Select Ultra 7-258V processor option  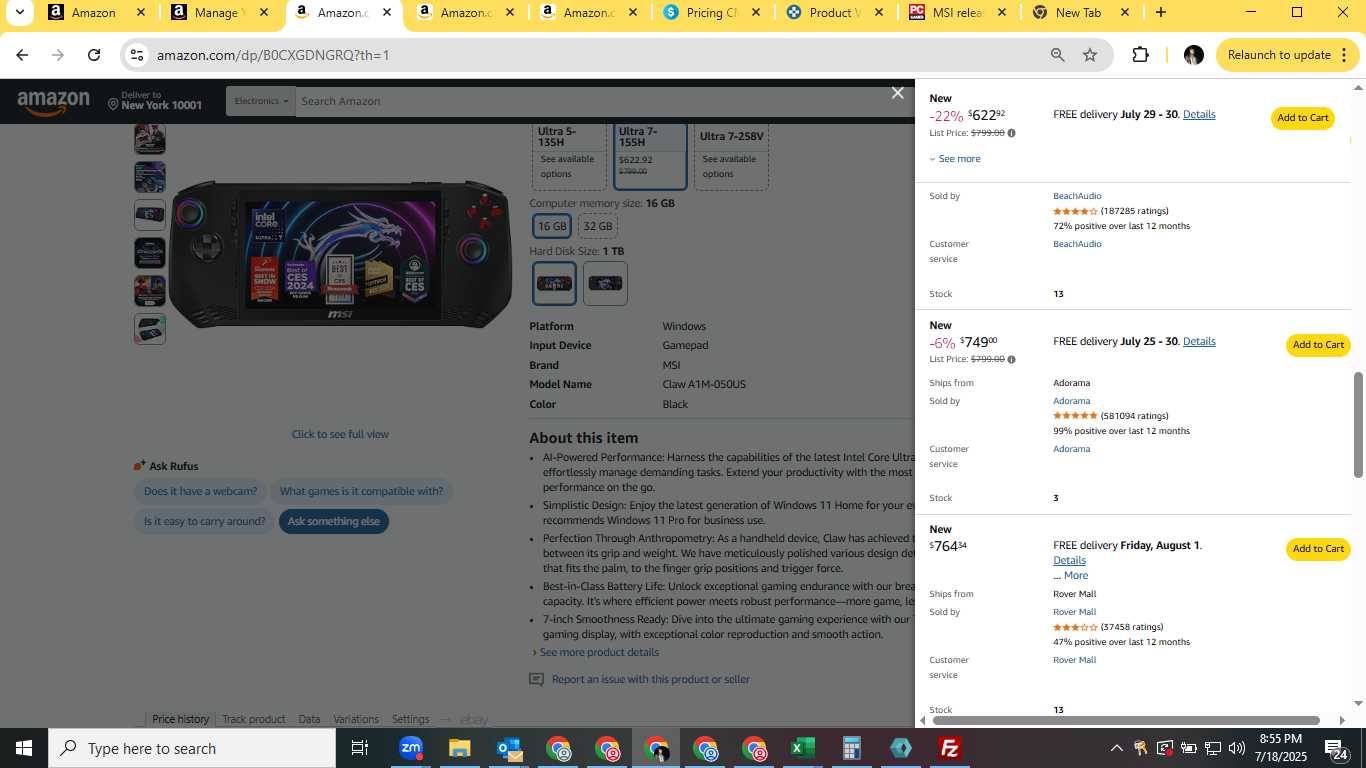(731, 156)
